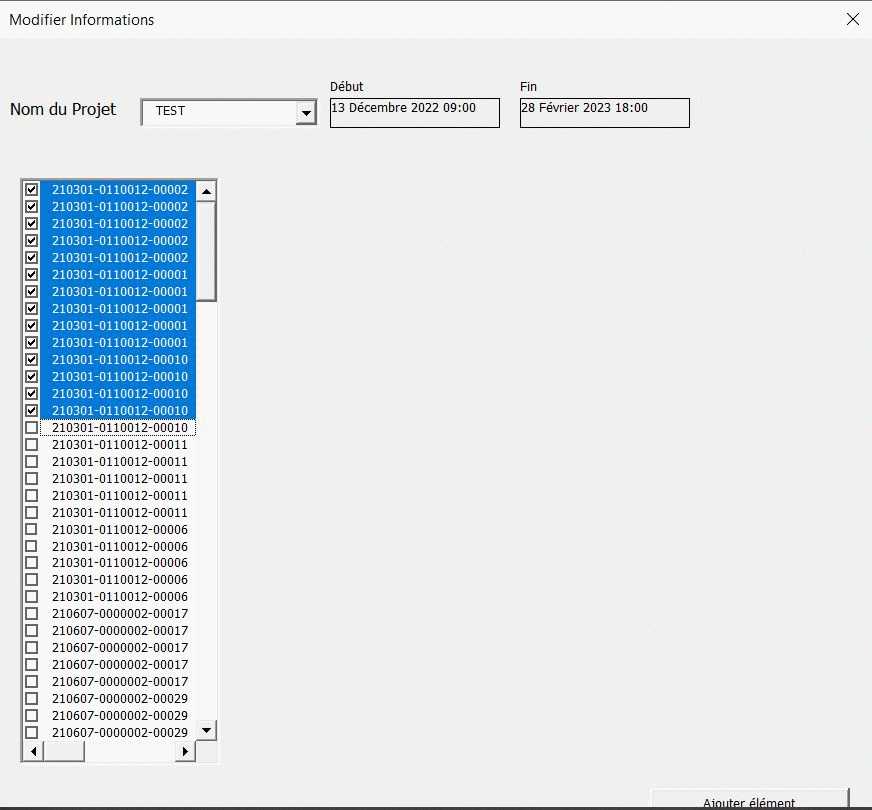Check the first 210301-0110012-00011 checkbox
This screenshot has height=810, width=872.
(x=32, y=445)
